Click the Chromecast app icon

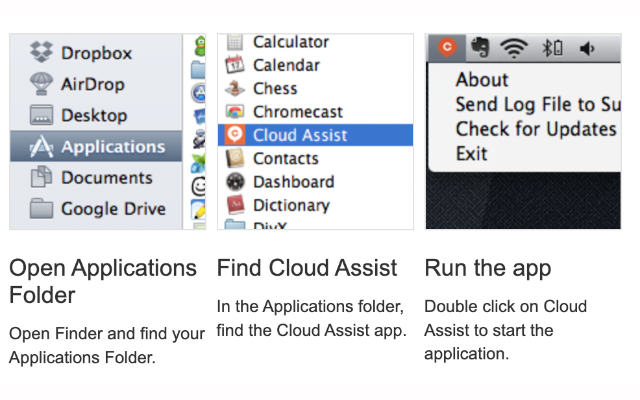(235, 111)
